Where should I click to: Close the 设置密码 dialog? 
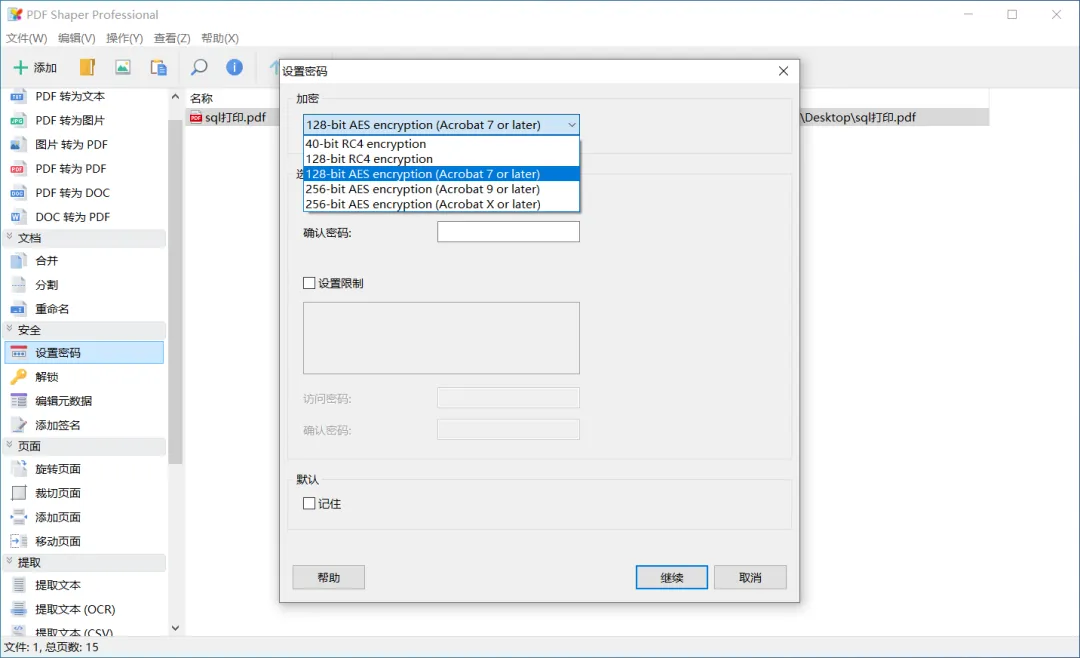(x=783, y=71)
